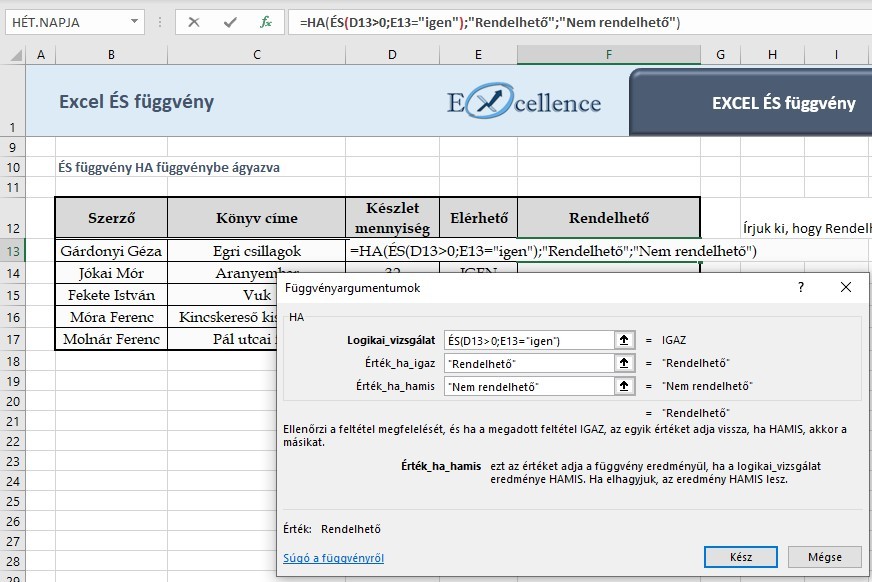Click inside the HÉT.NAPJA name box

pyautogui.click(x=67, y=22)
